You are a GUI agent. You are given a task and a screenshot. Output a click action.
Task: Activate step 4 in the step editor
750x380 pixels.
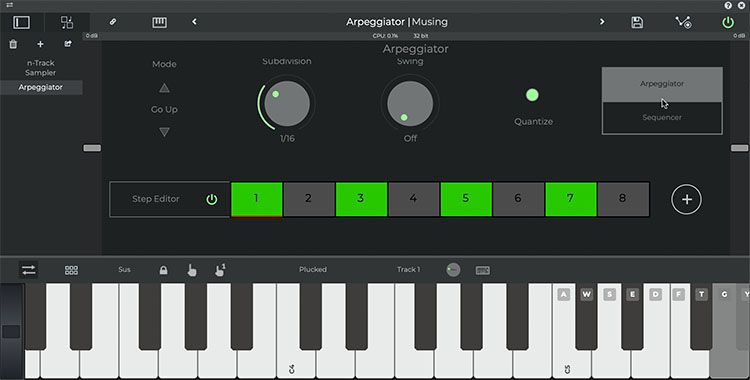(413, 199)
